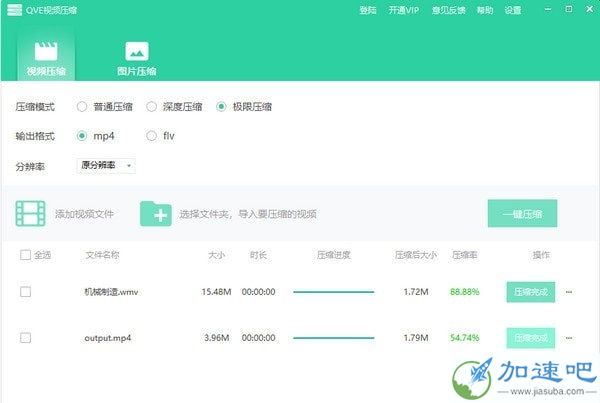Click the 压缩完成 button for 机械制造.wmv
Viewport: 600px width, 403px height.
pos(531,292)
